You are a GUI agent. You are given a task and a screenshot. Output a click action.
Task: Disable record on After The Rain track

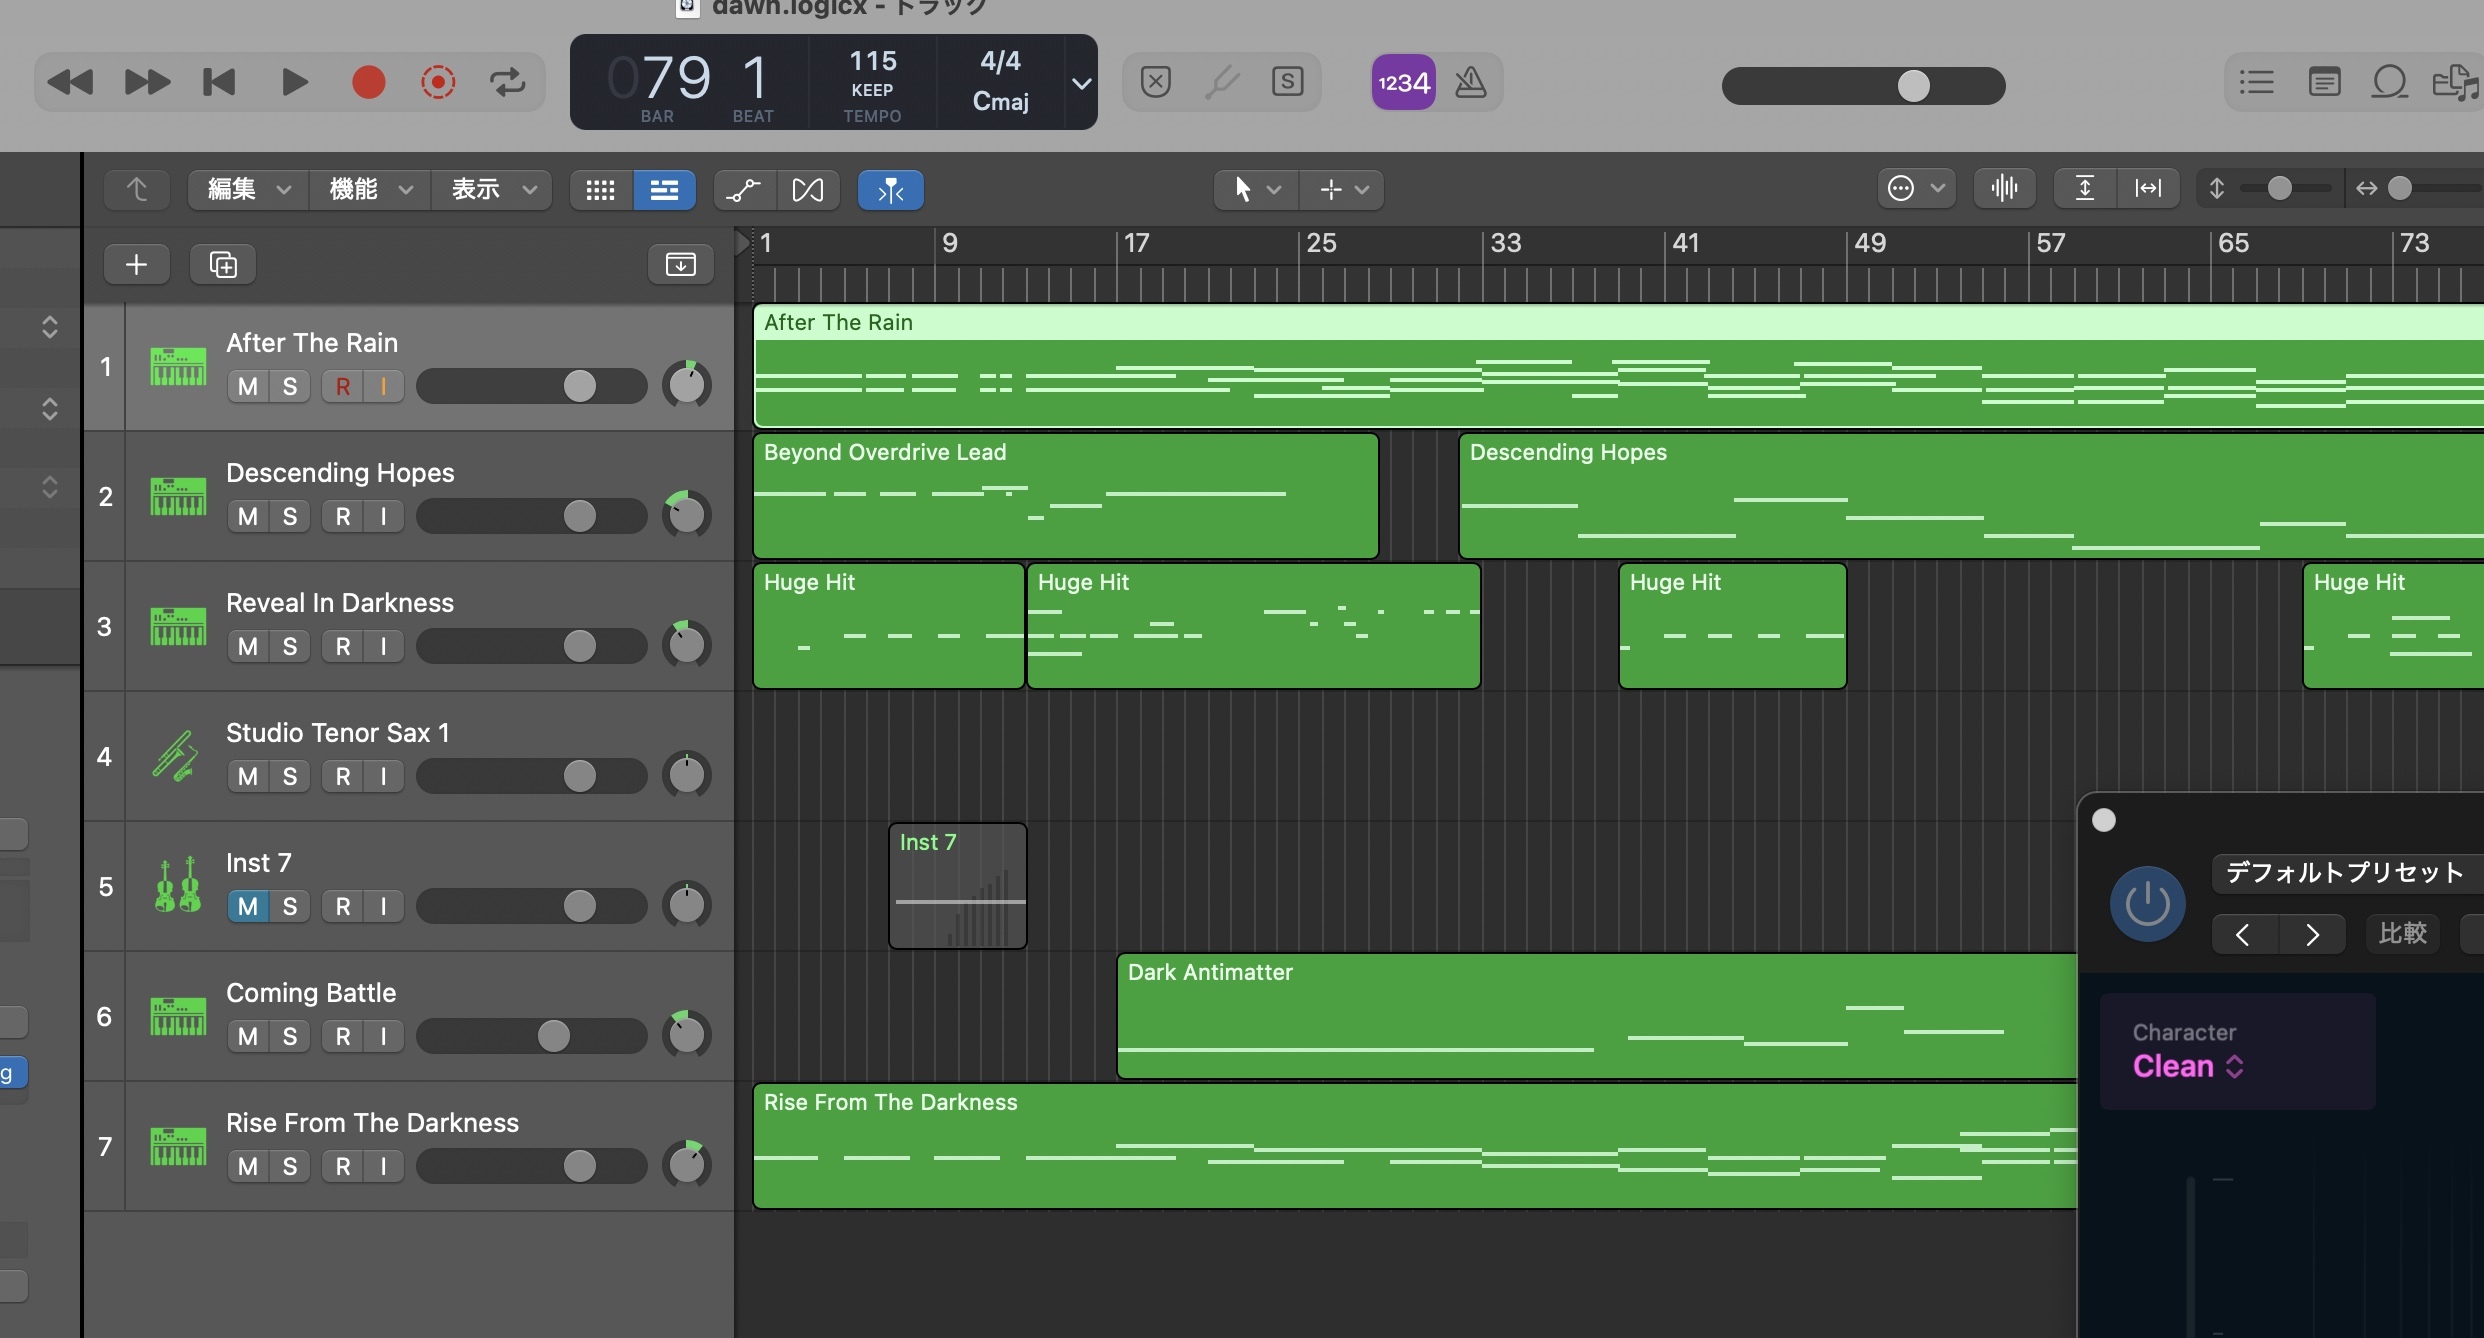coord(343,386)
